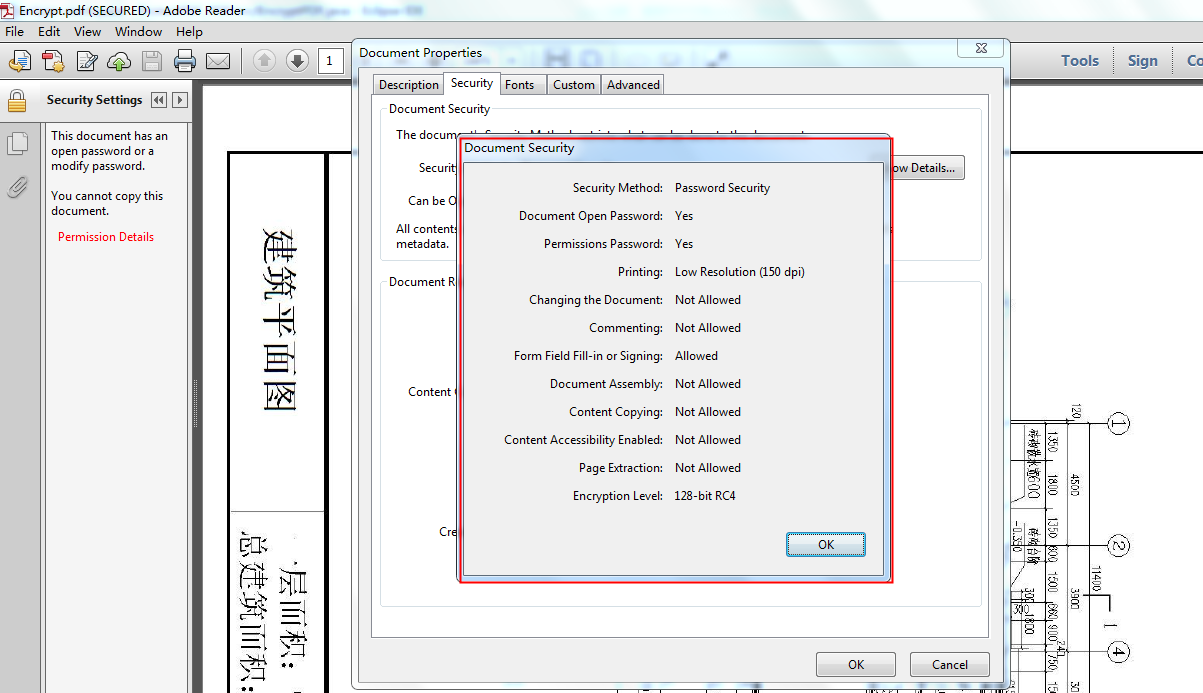Click the 'Page Extraction:' label
1203x693 pixels.
620,468
